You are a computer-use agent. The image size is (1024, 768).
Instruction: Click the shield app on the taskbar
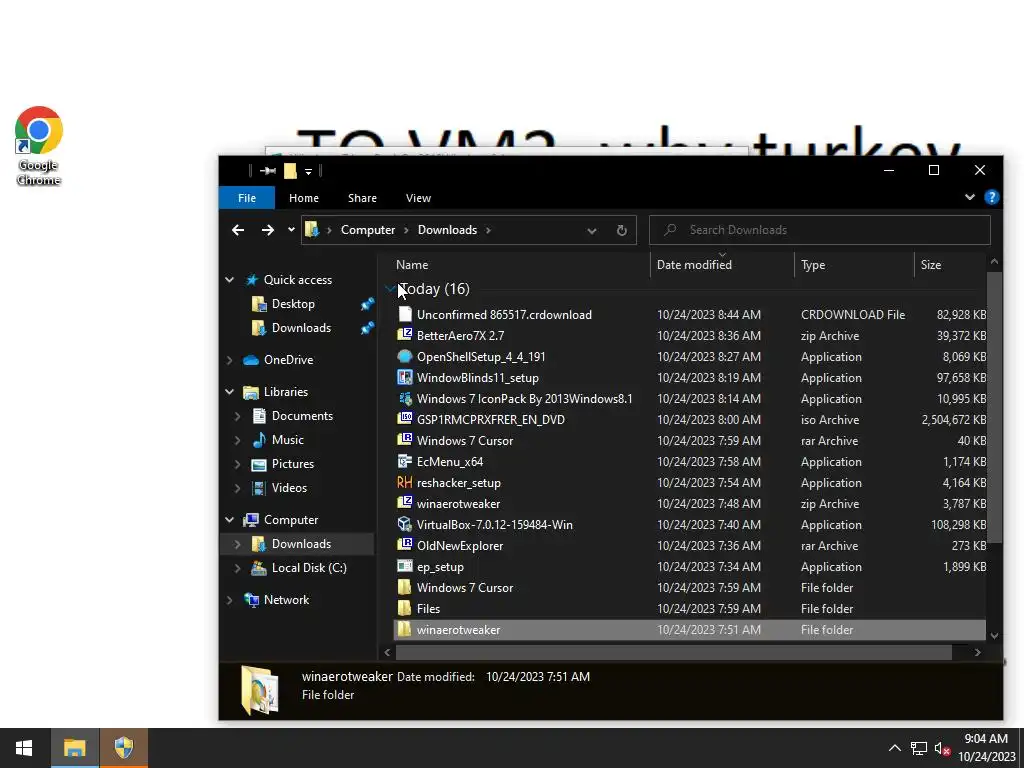(123, 748)
